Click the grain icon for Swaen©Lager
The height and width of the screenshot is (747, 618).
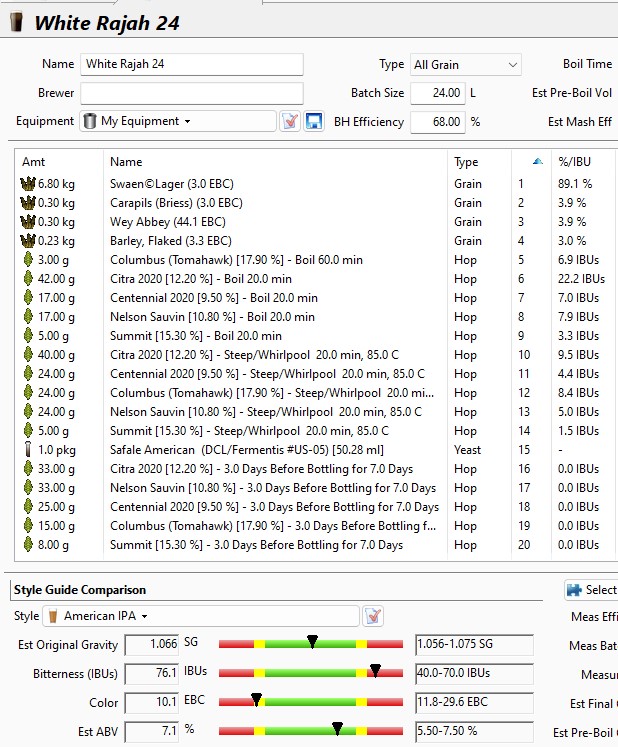(27, 184)
